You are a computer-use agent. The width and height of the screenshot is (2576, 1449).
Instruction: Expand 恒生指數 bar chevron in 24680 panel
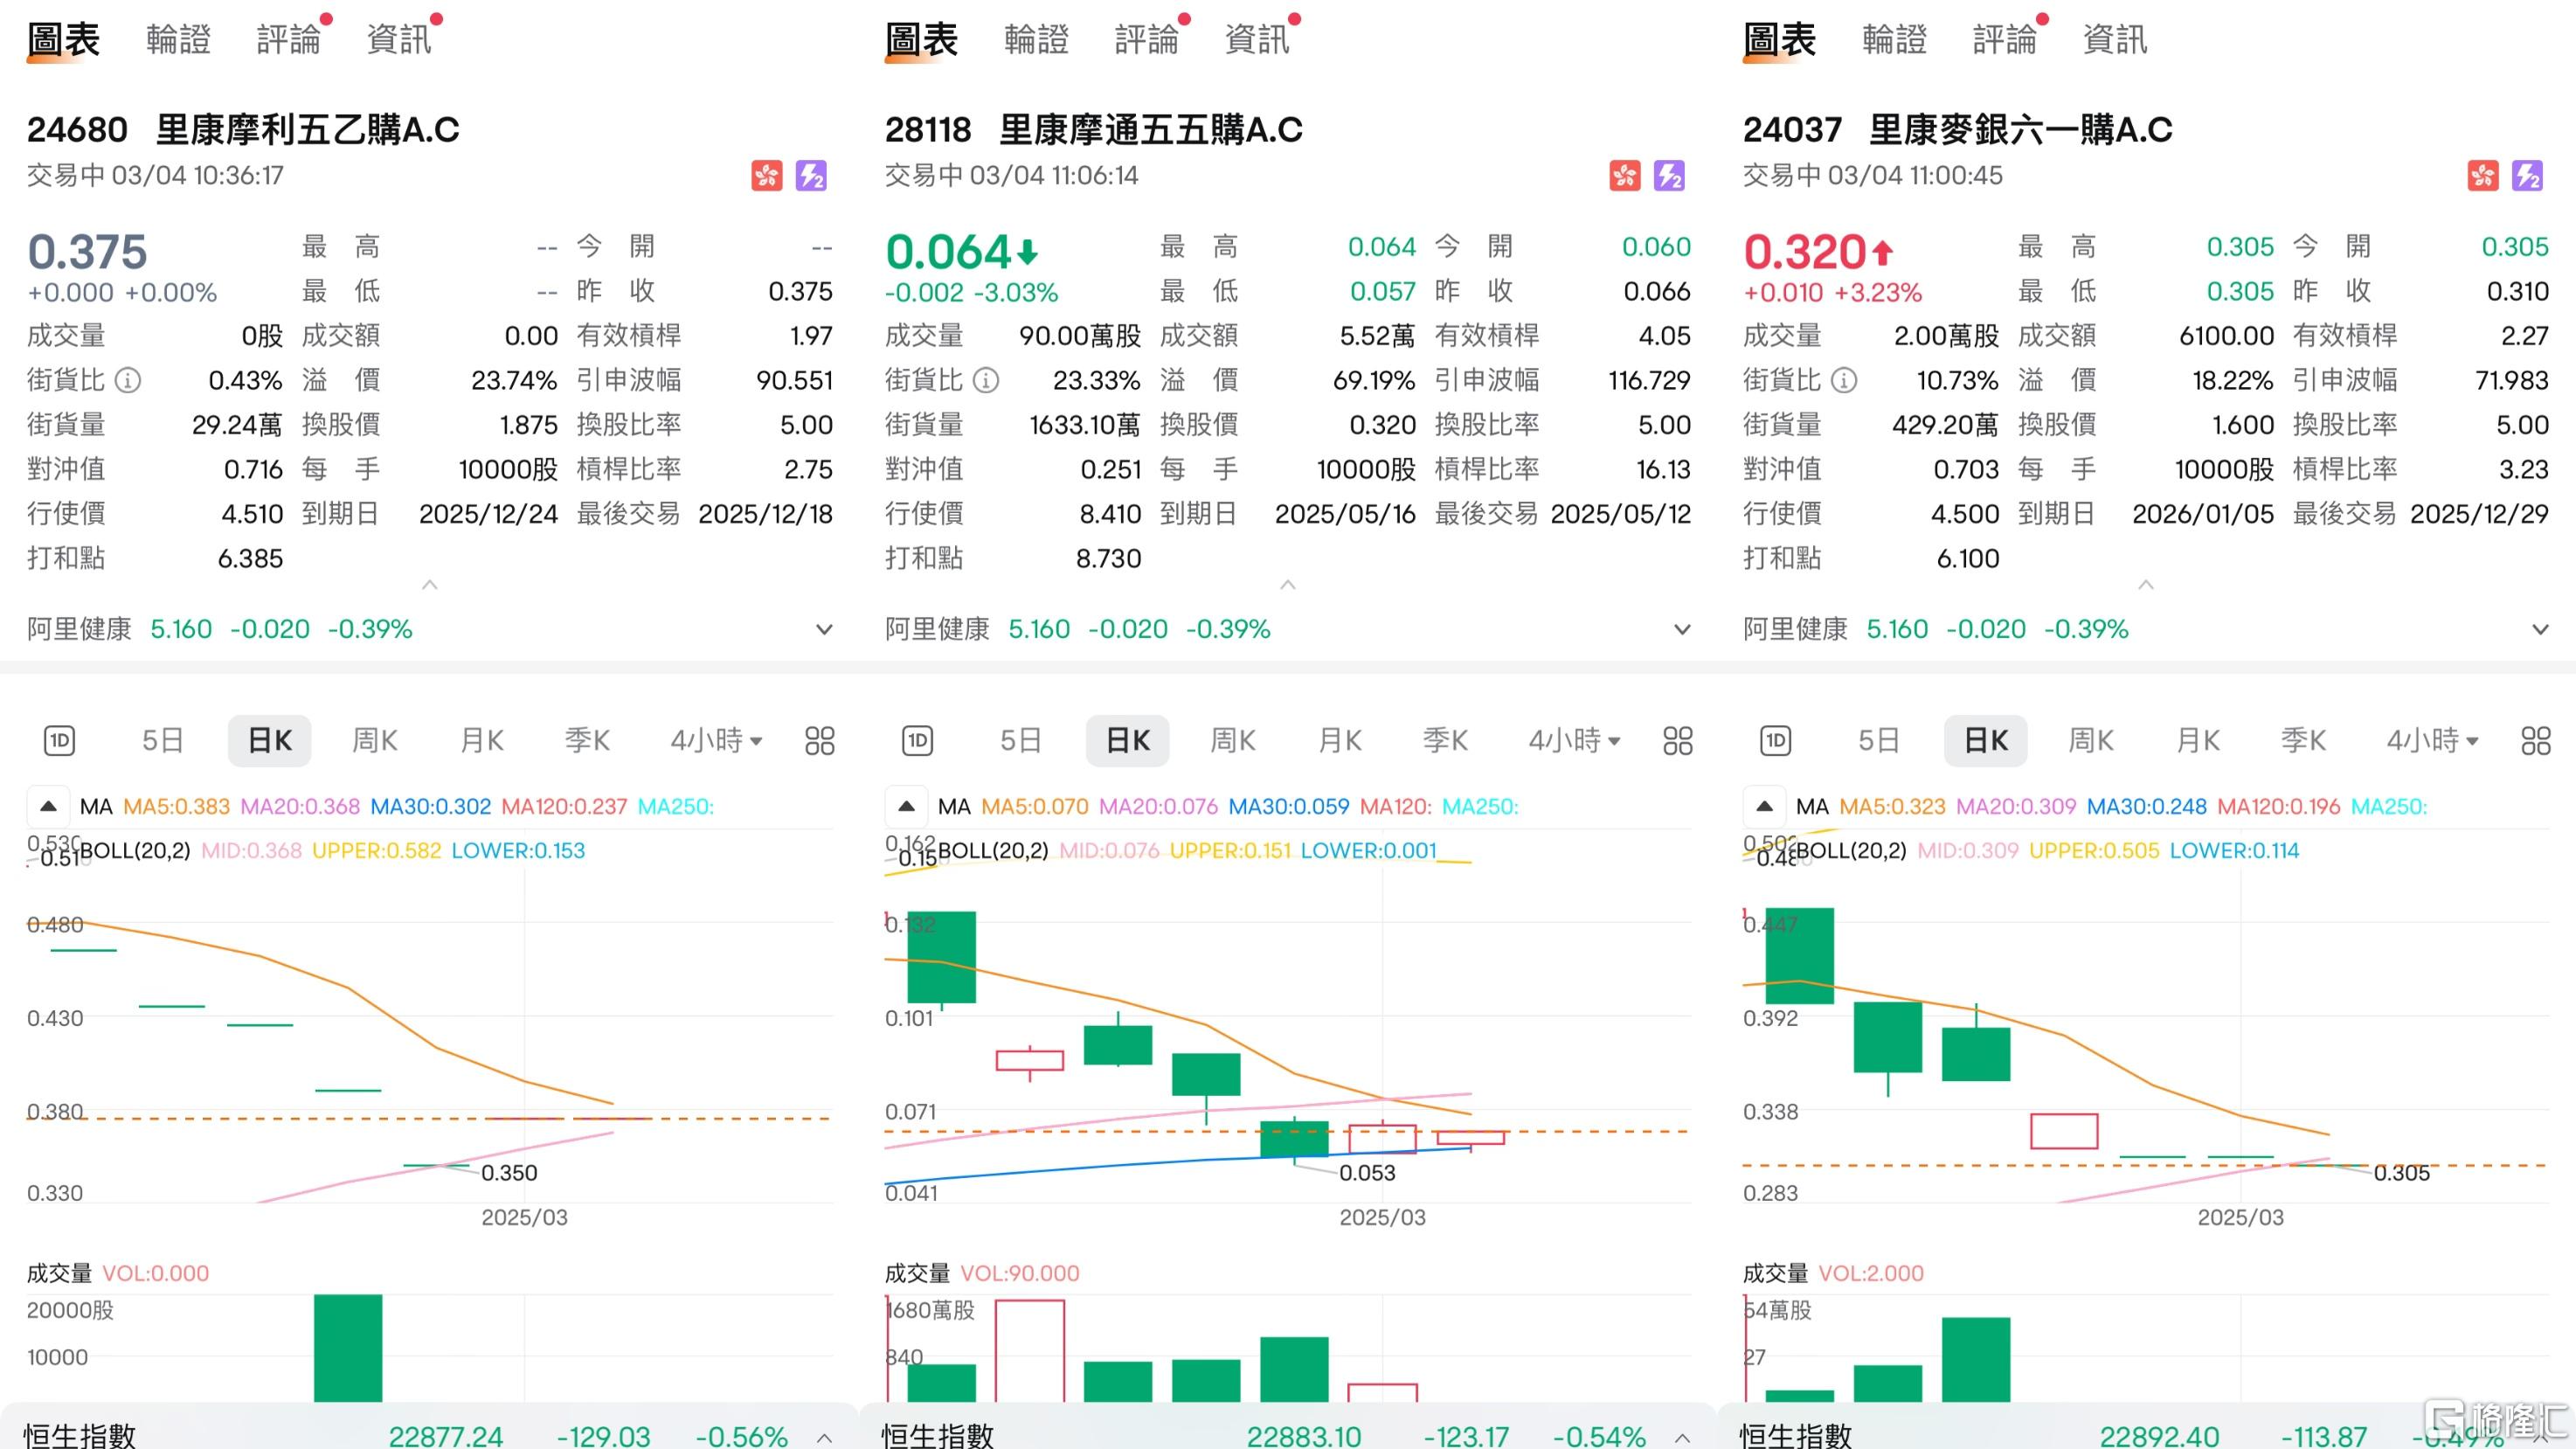824,1437
